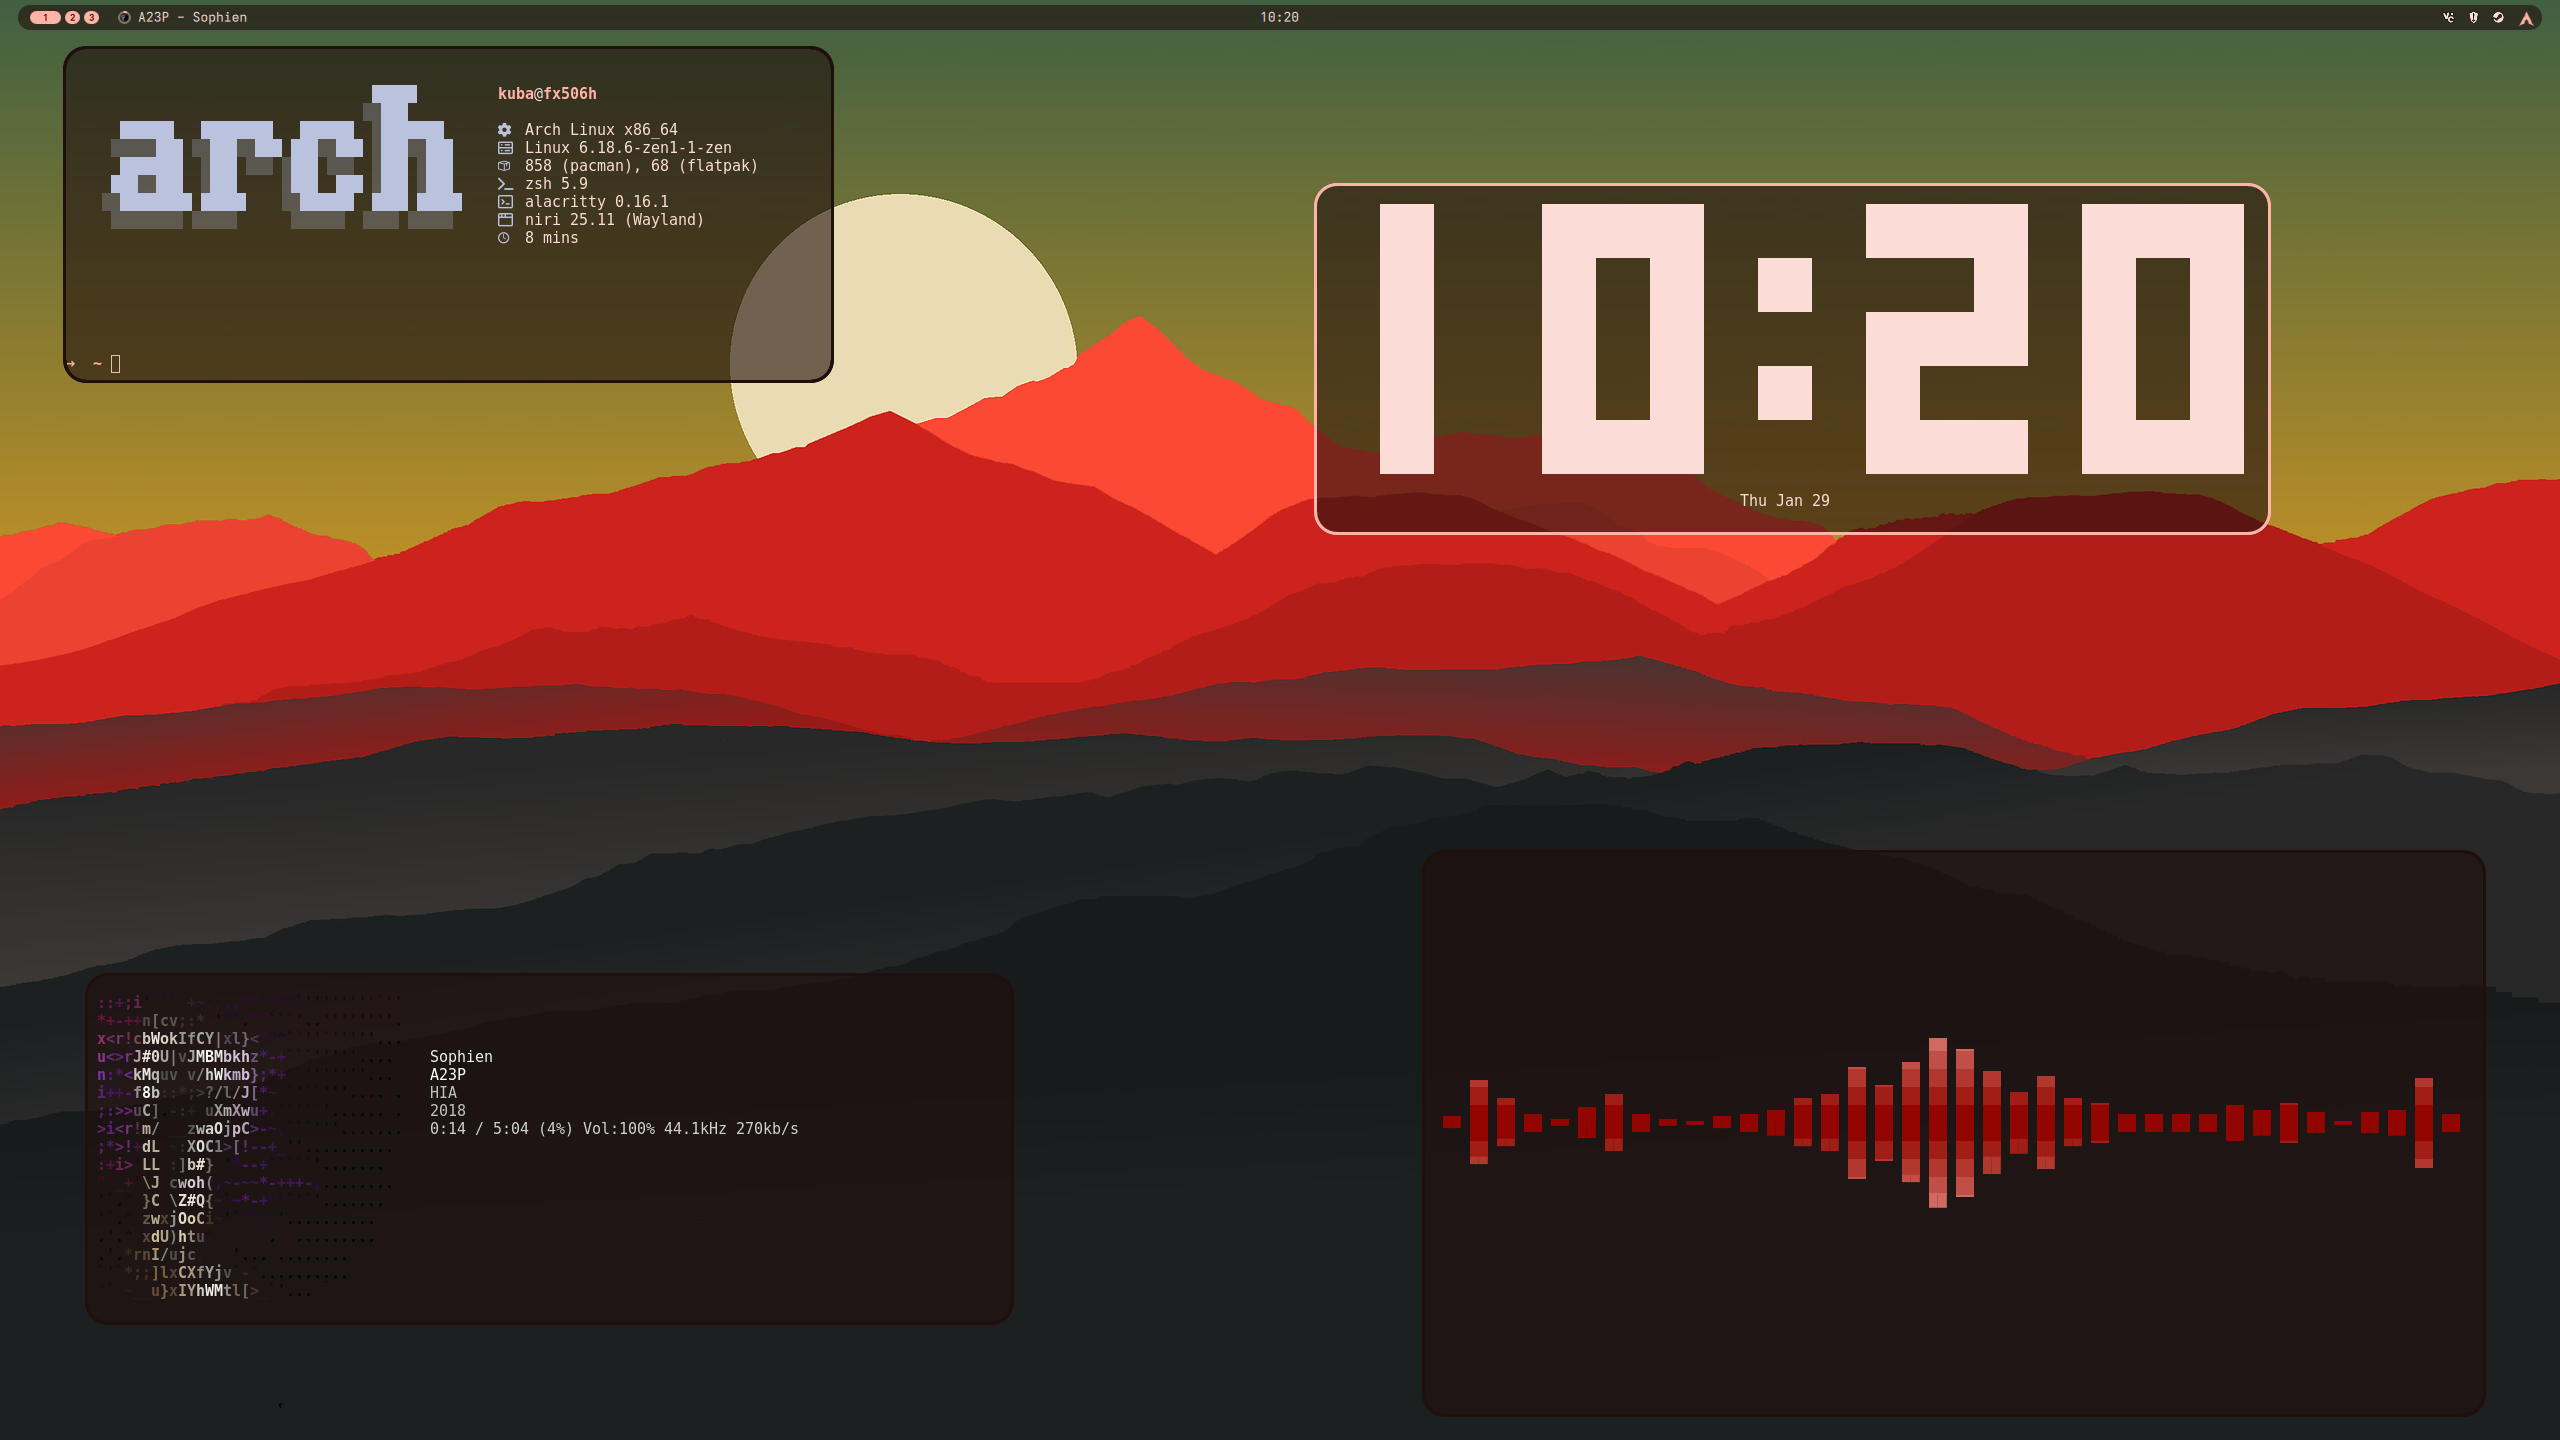Click the terminal prompt cursor
The height and width of the screenshot is (1440, 2560).
point(115,364)
